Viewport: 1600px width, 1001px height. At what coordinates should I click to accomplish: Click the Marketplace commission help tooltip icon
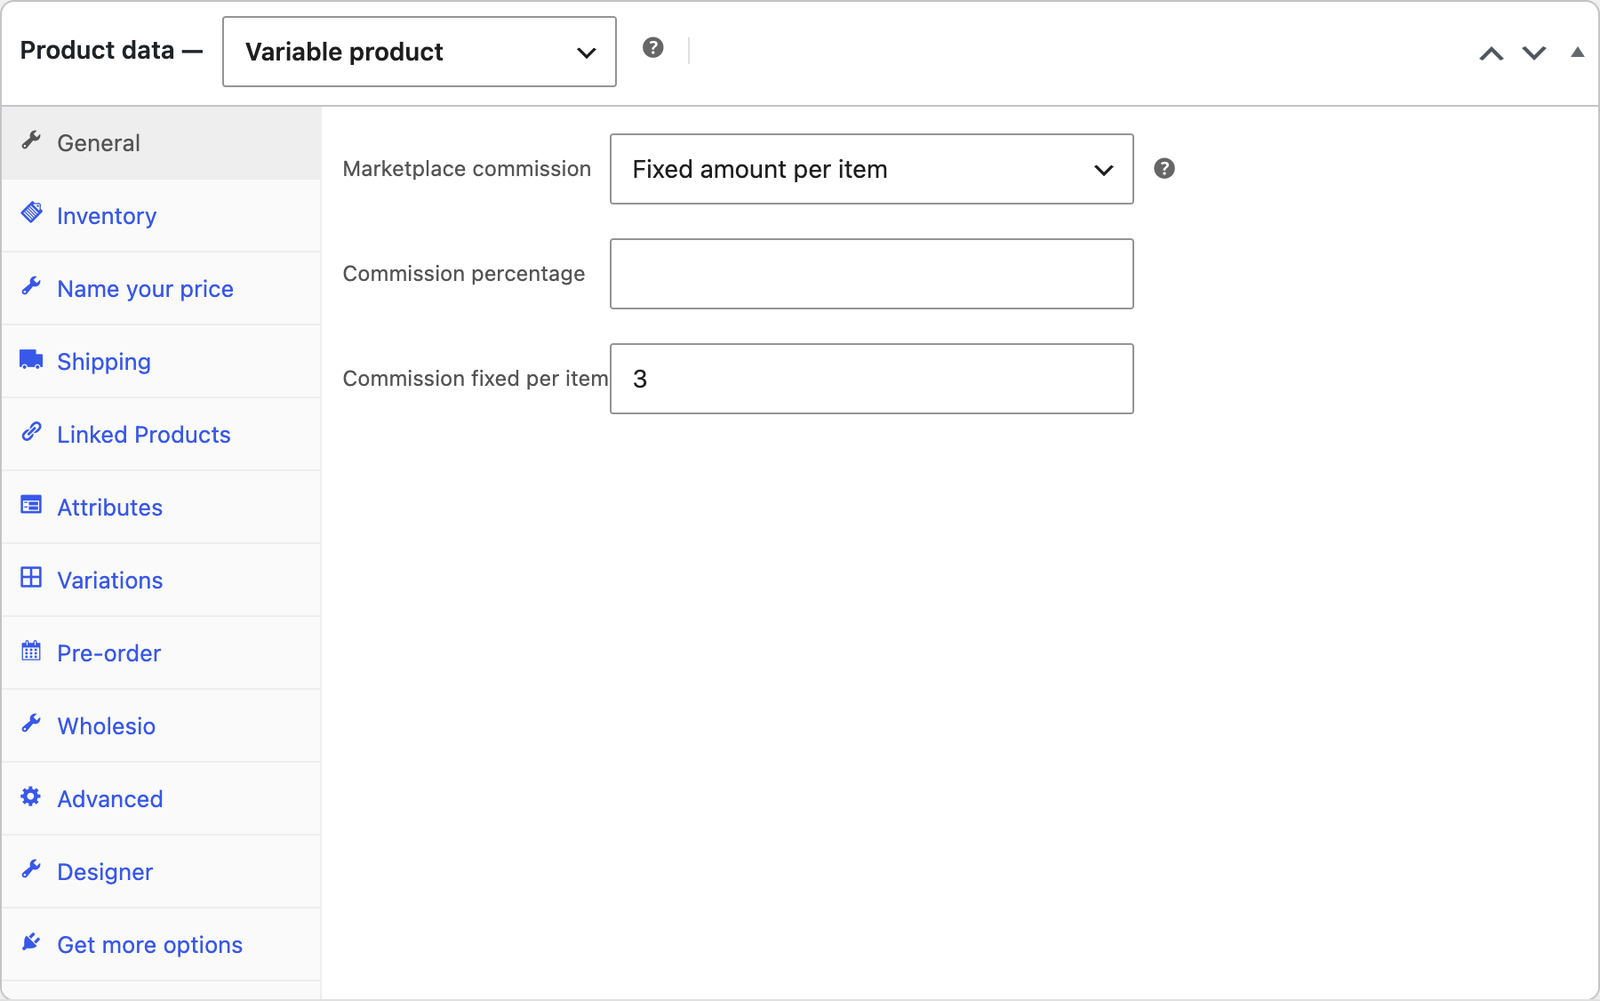pos(1164,169)
